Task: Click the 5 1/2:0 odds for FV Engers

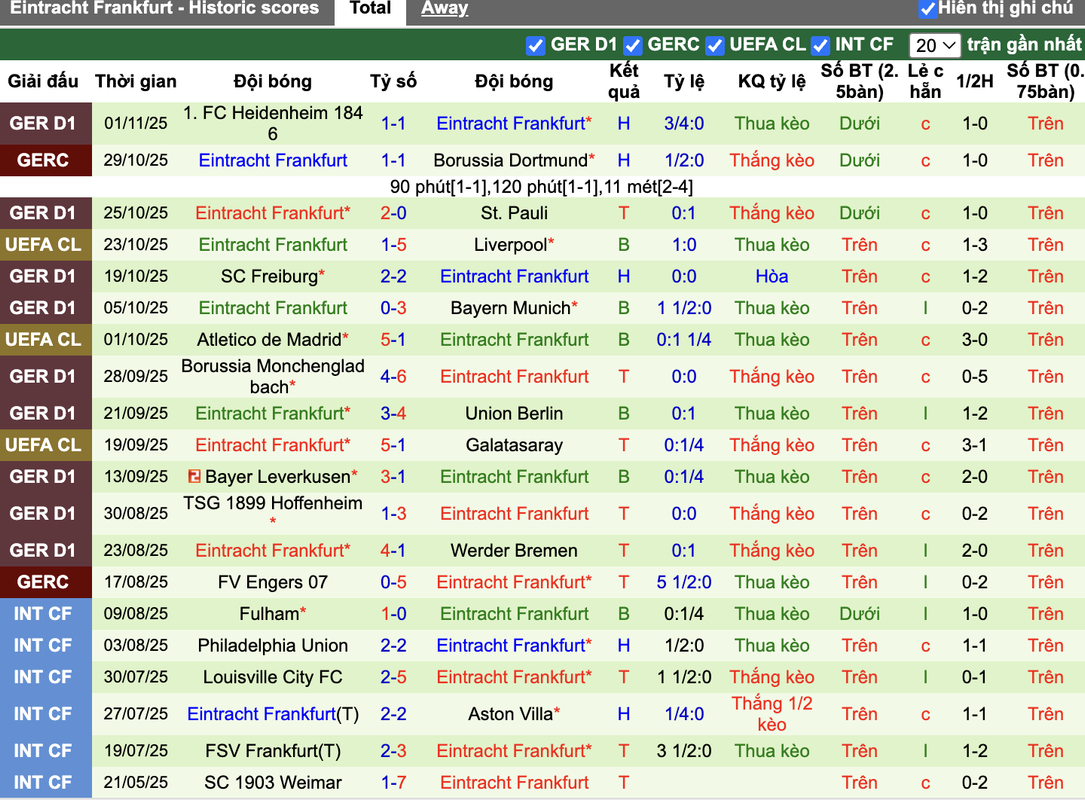Action: [x=684, y=583]
